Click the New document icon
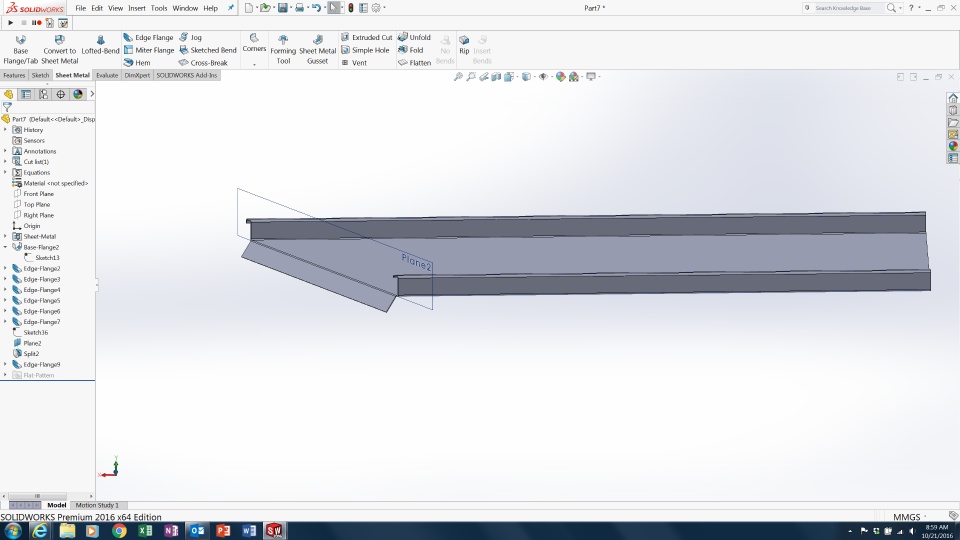960x540 pixels. tap(249, 8)
